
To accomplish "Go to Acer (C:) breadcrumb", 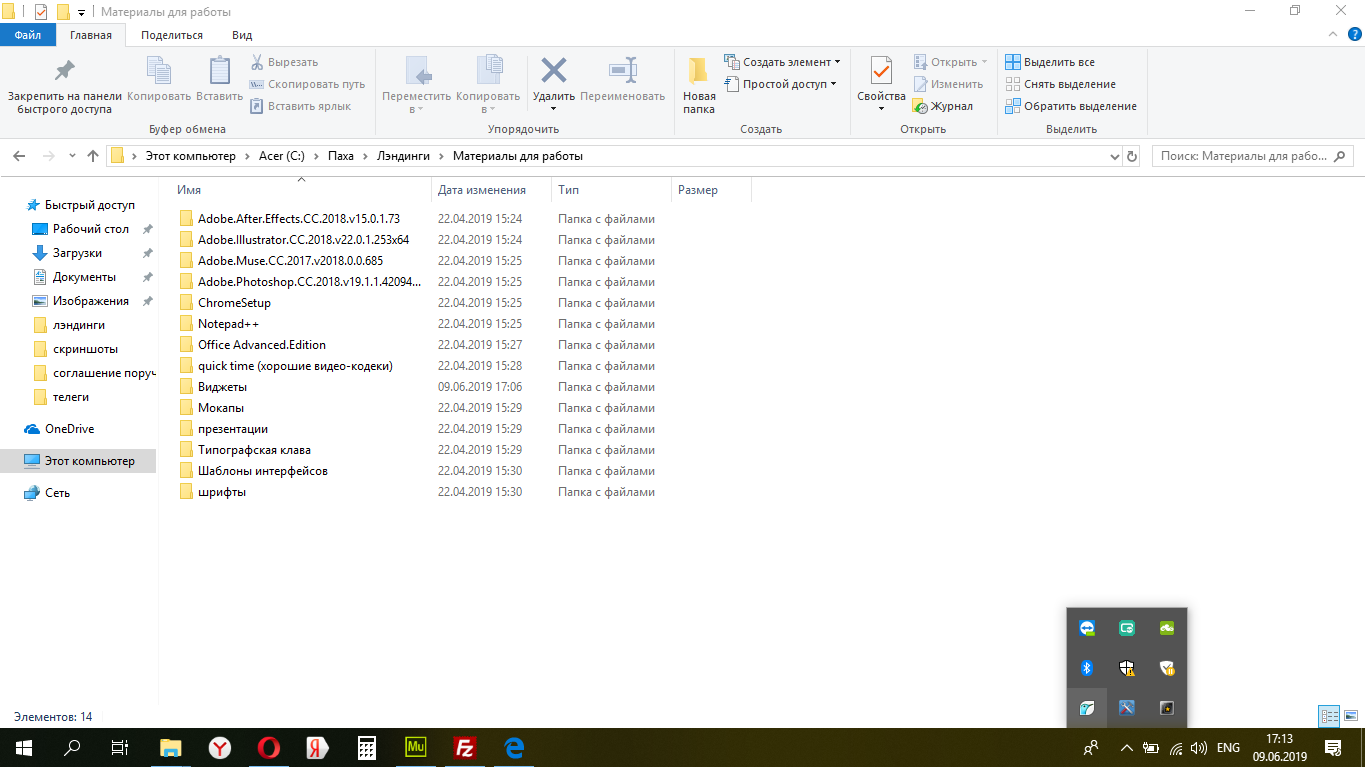I will point(281,156).
